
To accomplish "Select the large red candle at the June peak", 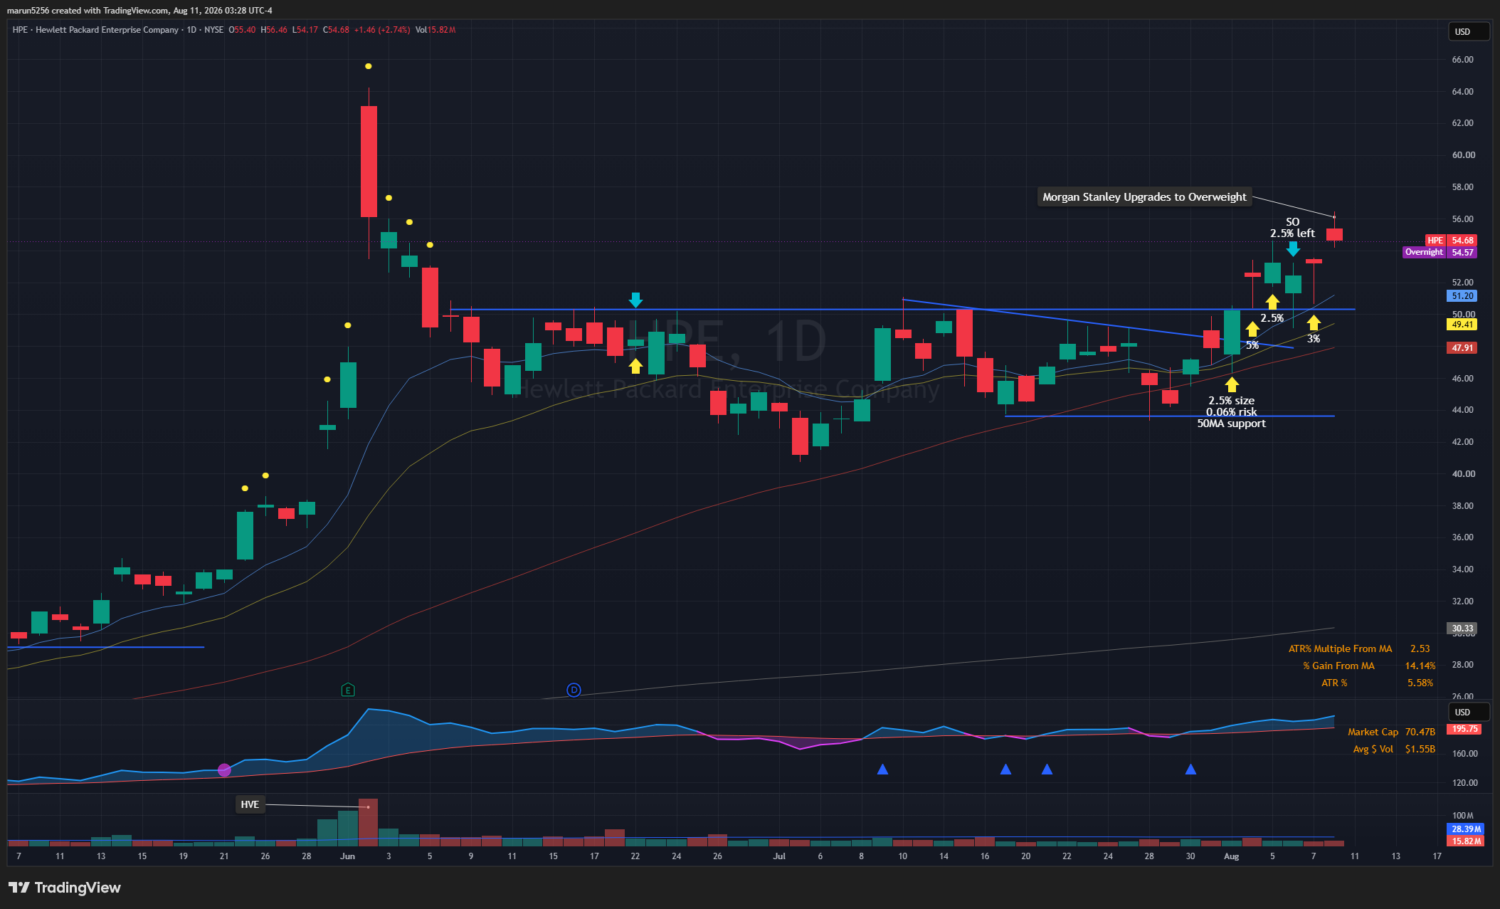I will [x=369, y=161].
